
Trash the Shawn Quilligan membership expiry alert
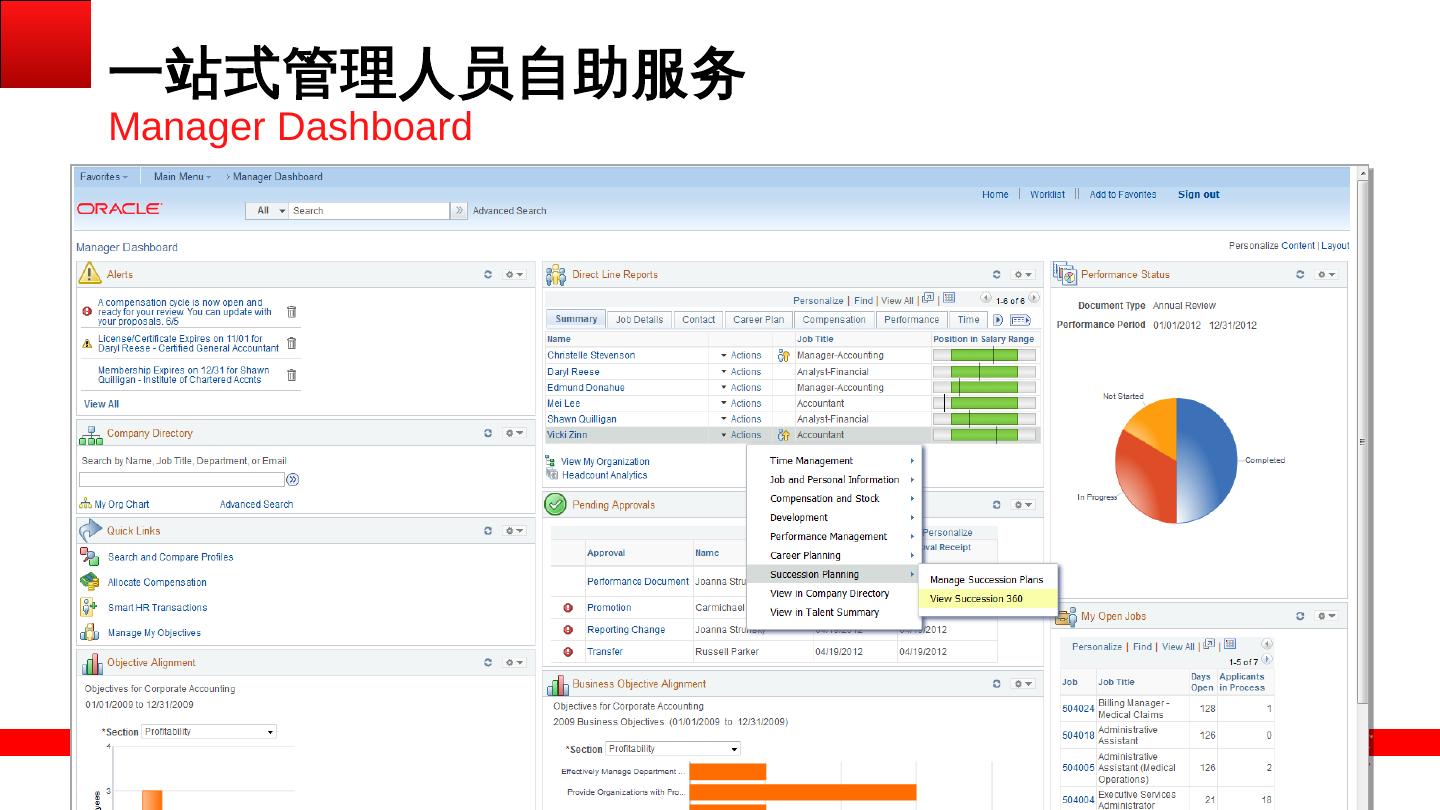tap(291, 375)
